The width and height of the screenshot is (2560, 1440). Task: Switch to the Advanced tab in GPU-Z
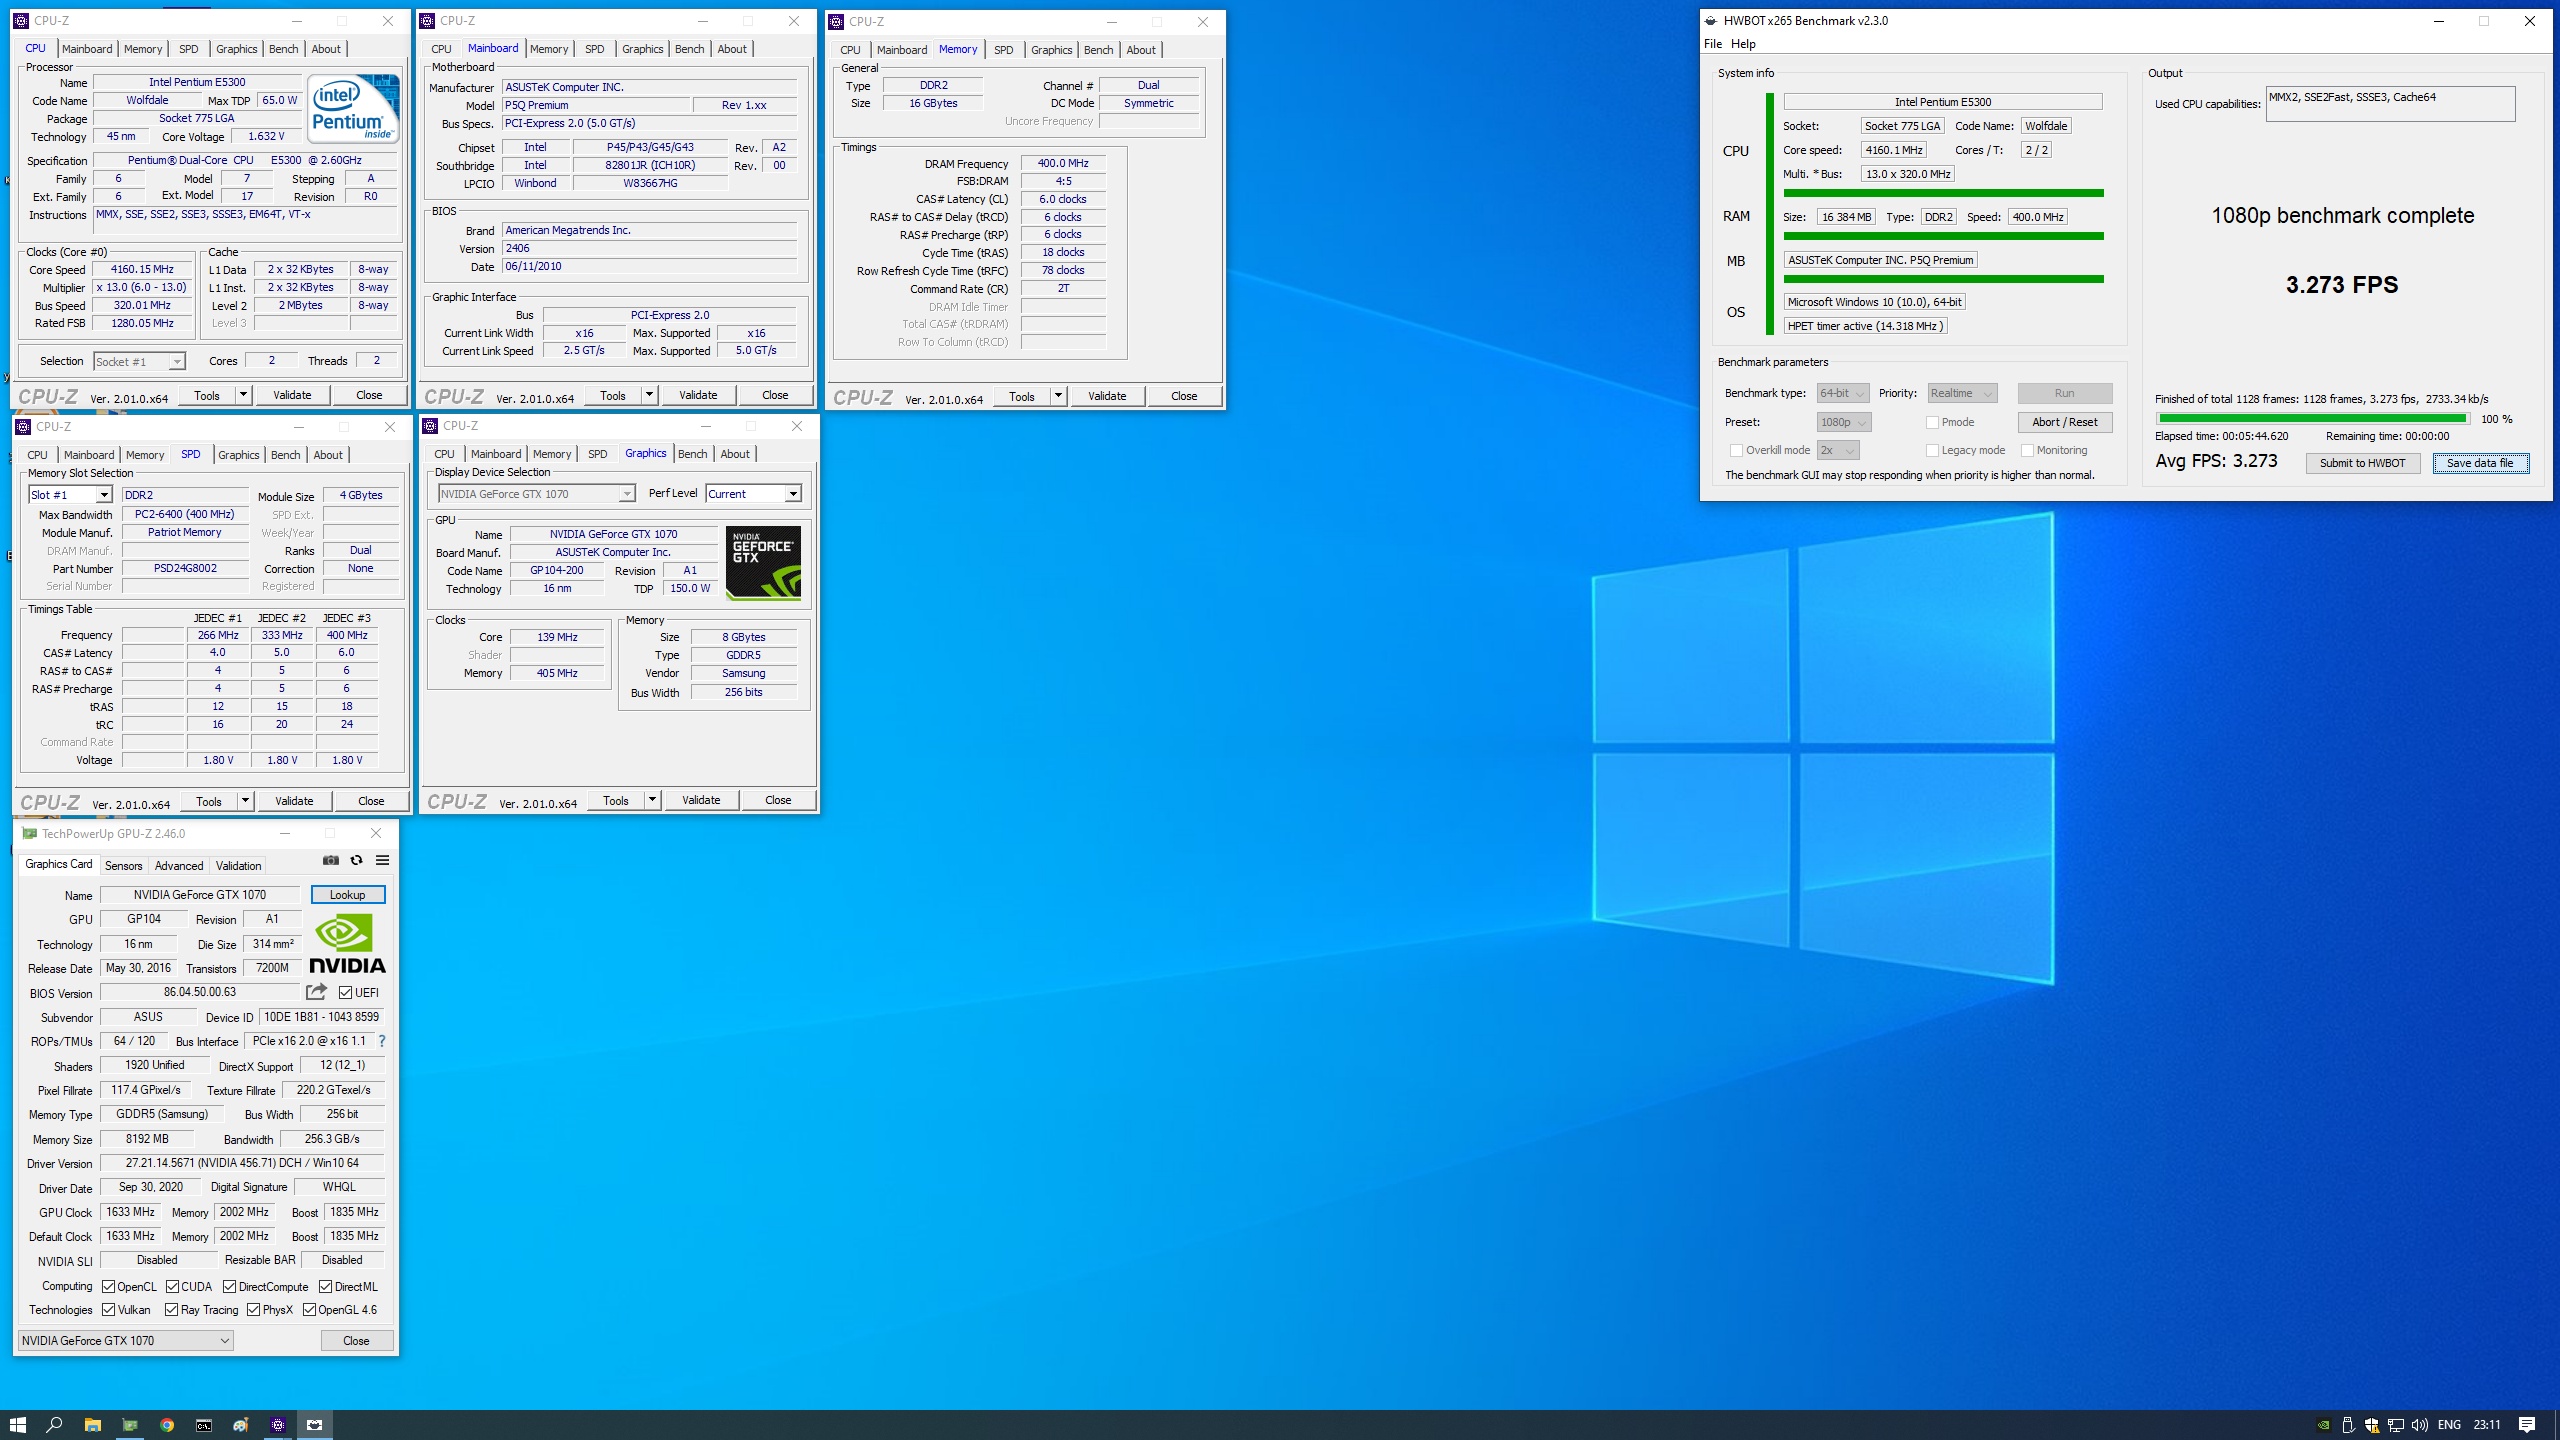(179, 865)
